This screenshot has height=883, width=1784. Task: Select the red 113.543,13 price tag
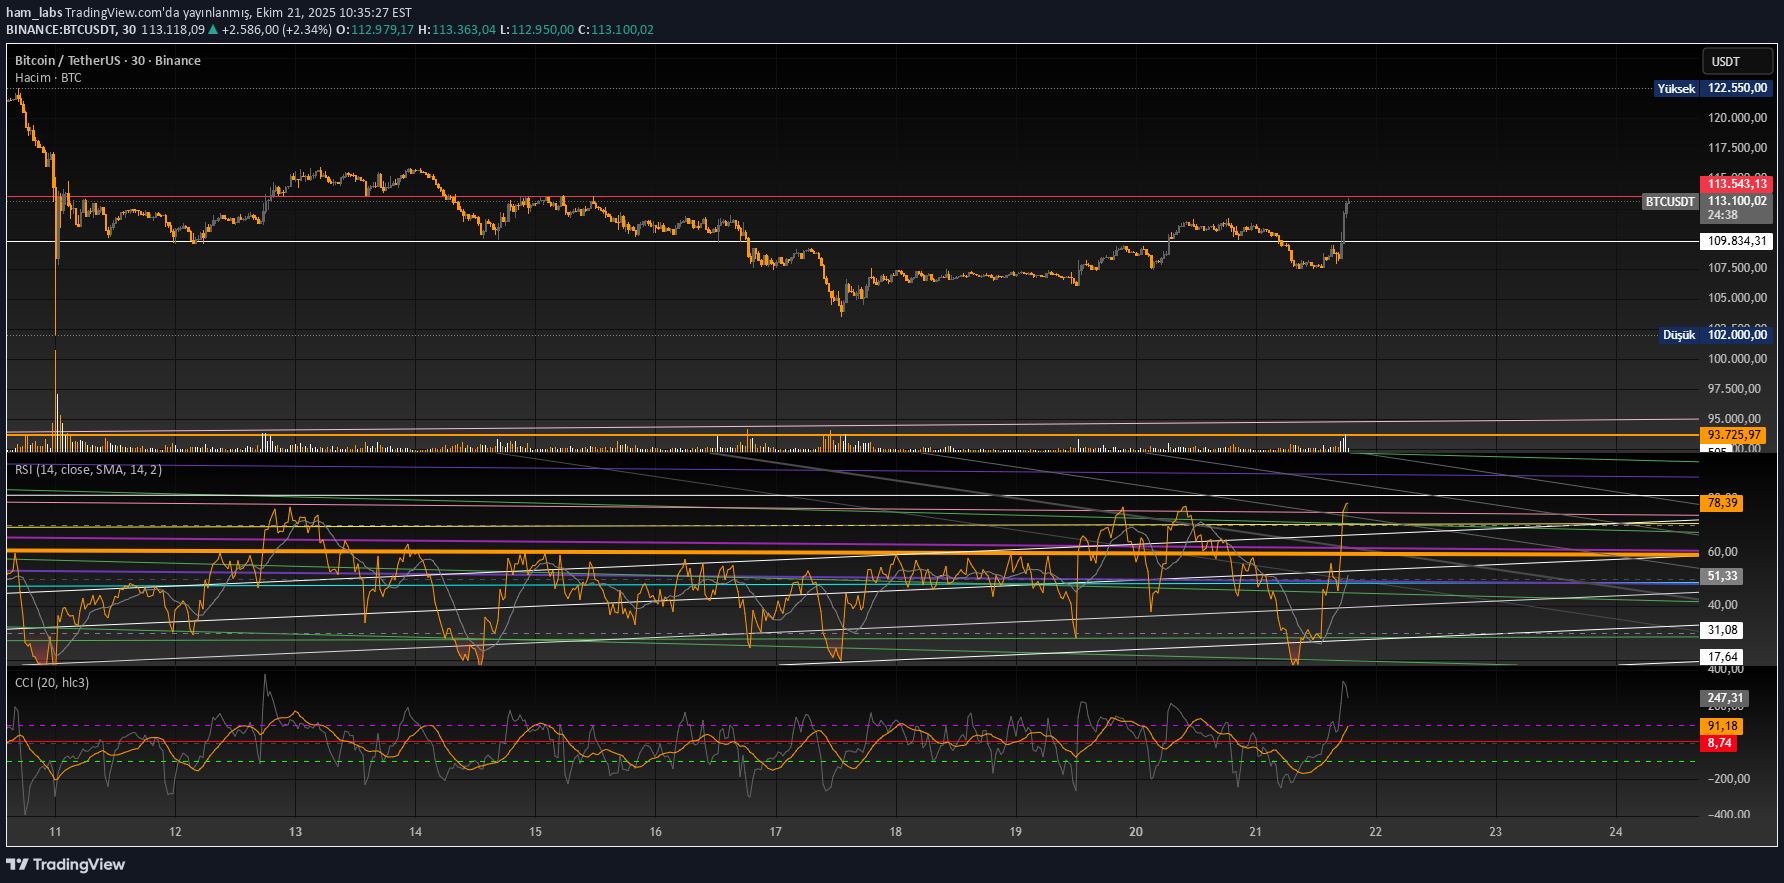click(x=1736, y=184)
